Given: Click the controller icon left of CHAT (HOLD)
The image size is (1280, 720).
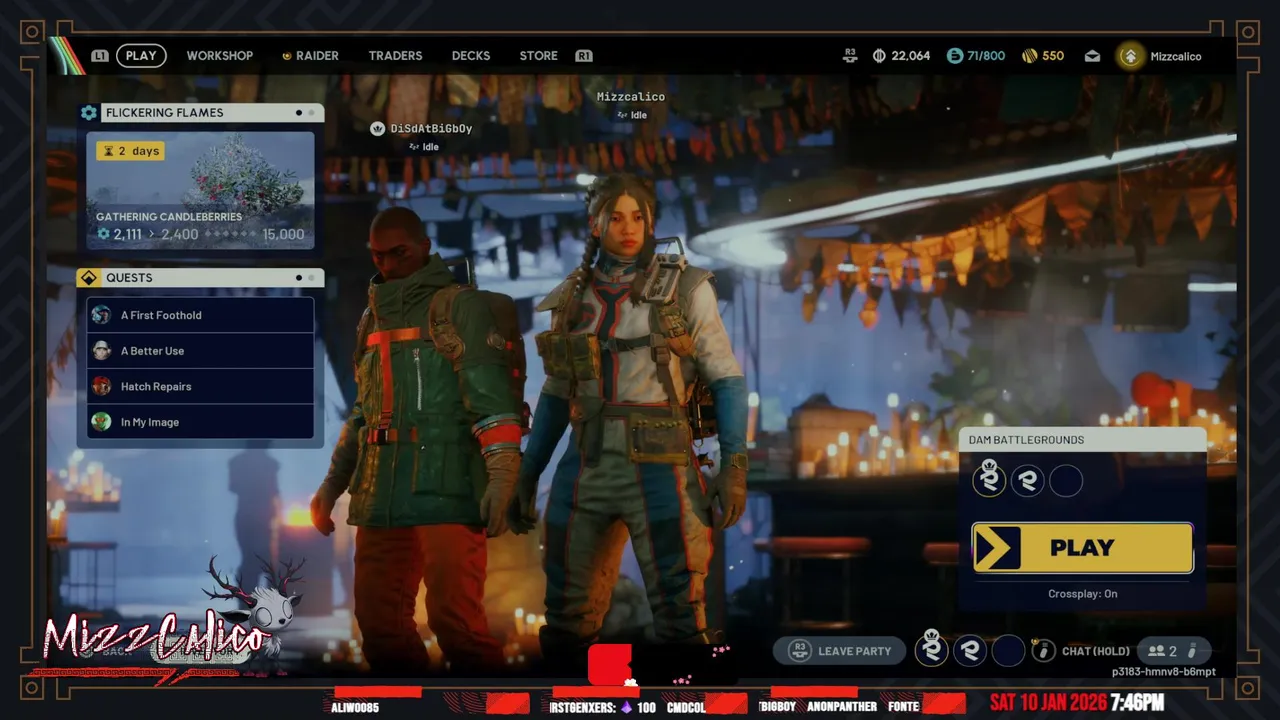Looking at the screenshot, I should click(x=1043, y=651).
